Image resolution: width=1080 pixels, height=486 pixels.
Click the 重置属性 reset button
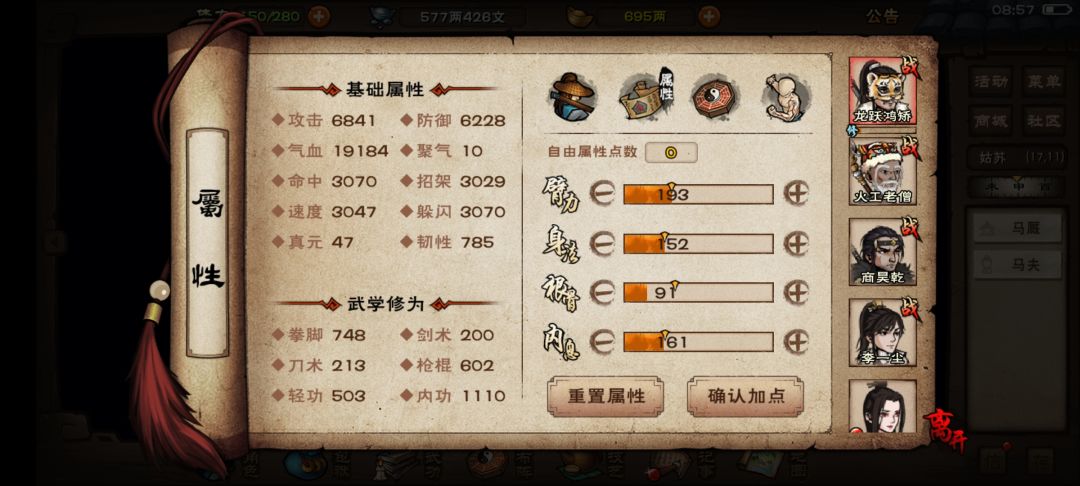[x=606, y=397]
